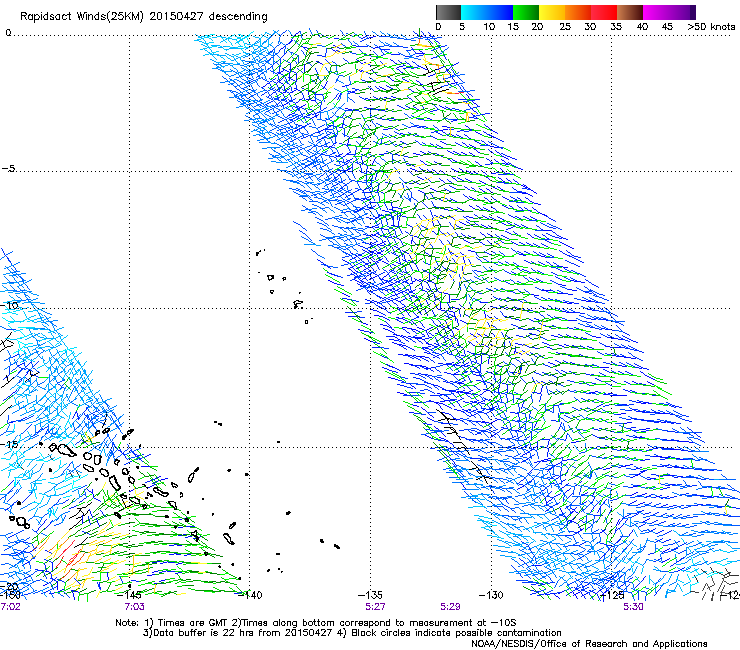Select the '-125' longitude label

(612, 595)
